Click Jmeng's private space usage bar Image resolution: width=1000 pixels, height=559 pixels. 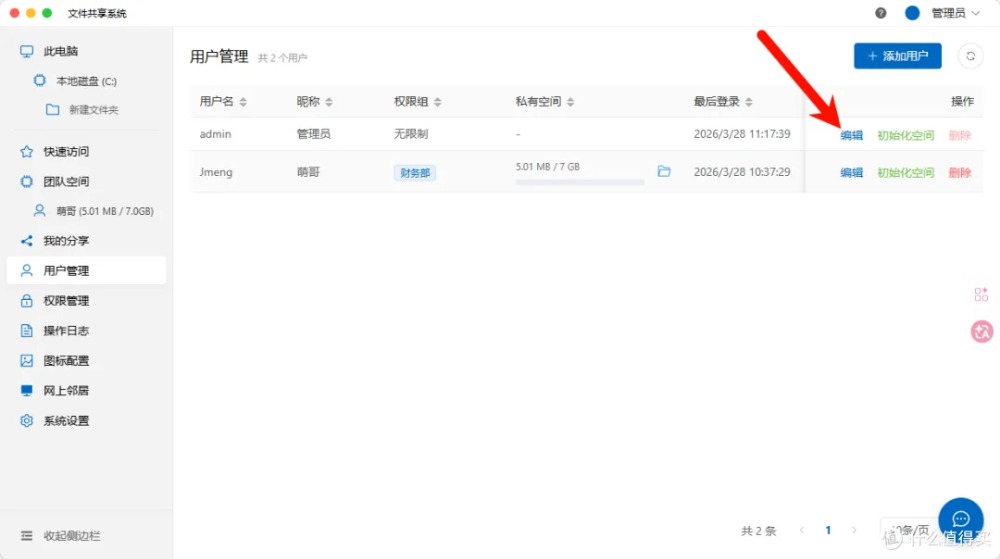click(579, 182)
